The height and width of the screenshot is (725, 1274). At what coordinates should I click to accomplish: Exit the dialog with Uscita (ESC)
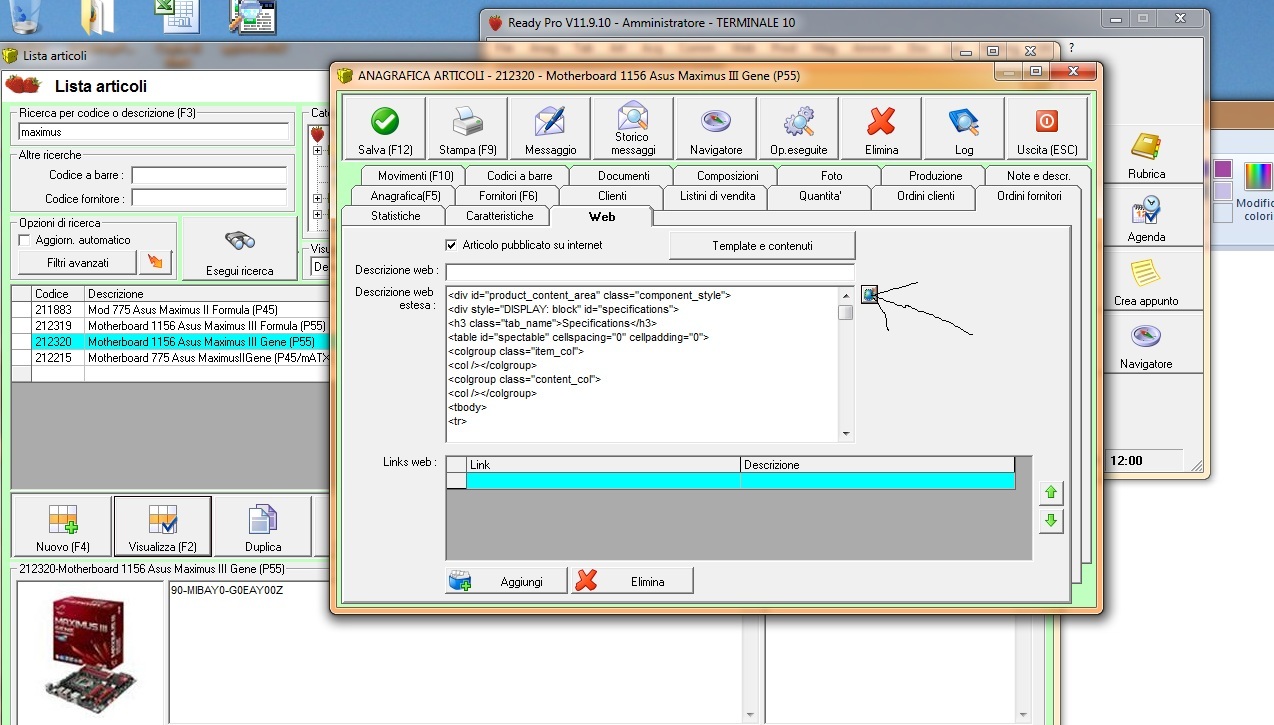(x=1047, y=122)
